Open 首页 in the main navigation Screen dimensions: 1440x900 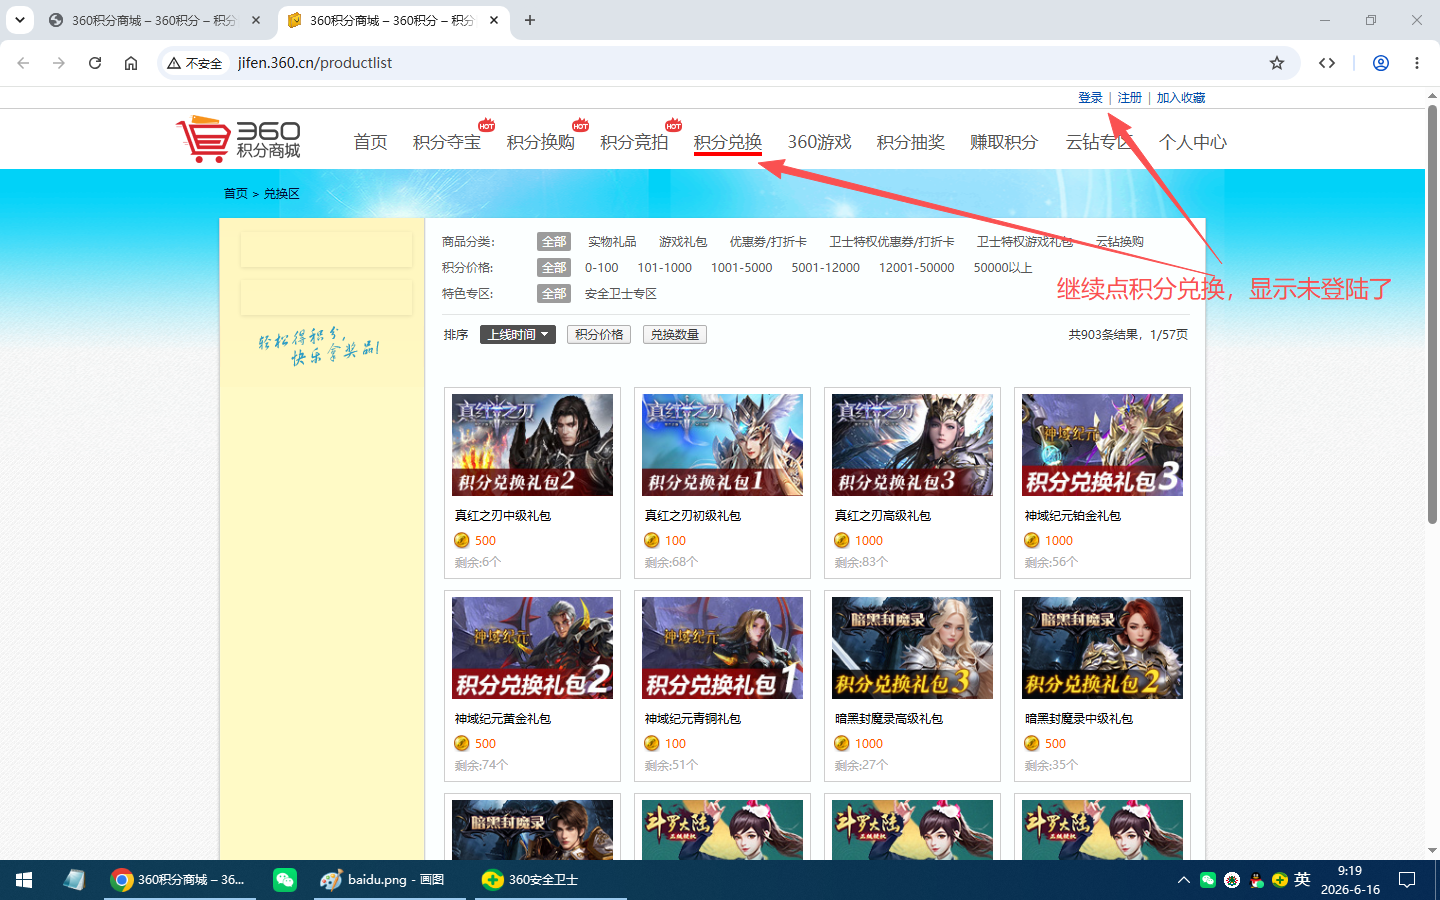tap(371, 142)
